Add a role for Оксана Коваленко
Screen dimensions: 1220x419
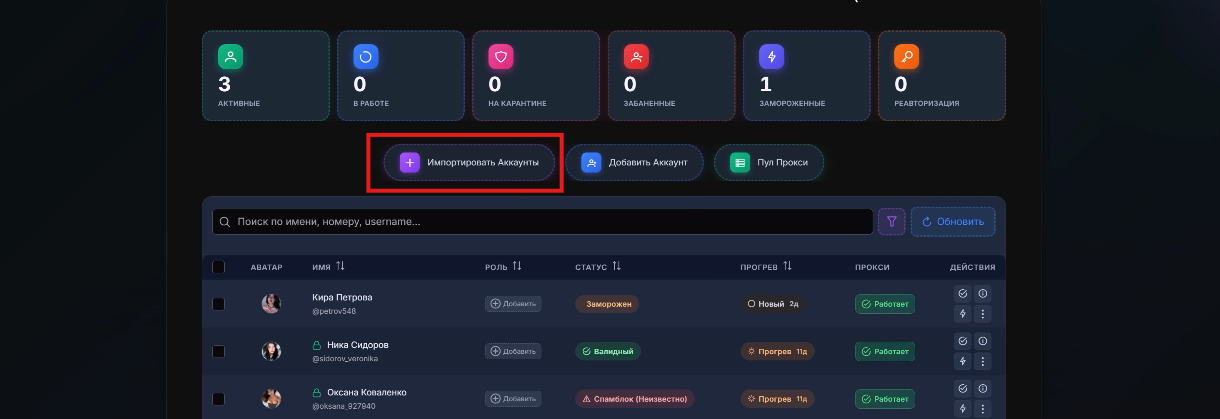pos(513,398)
